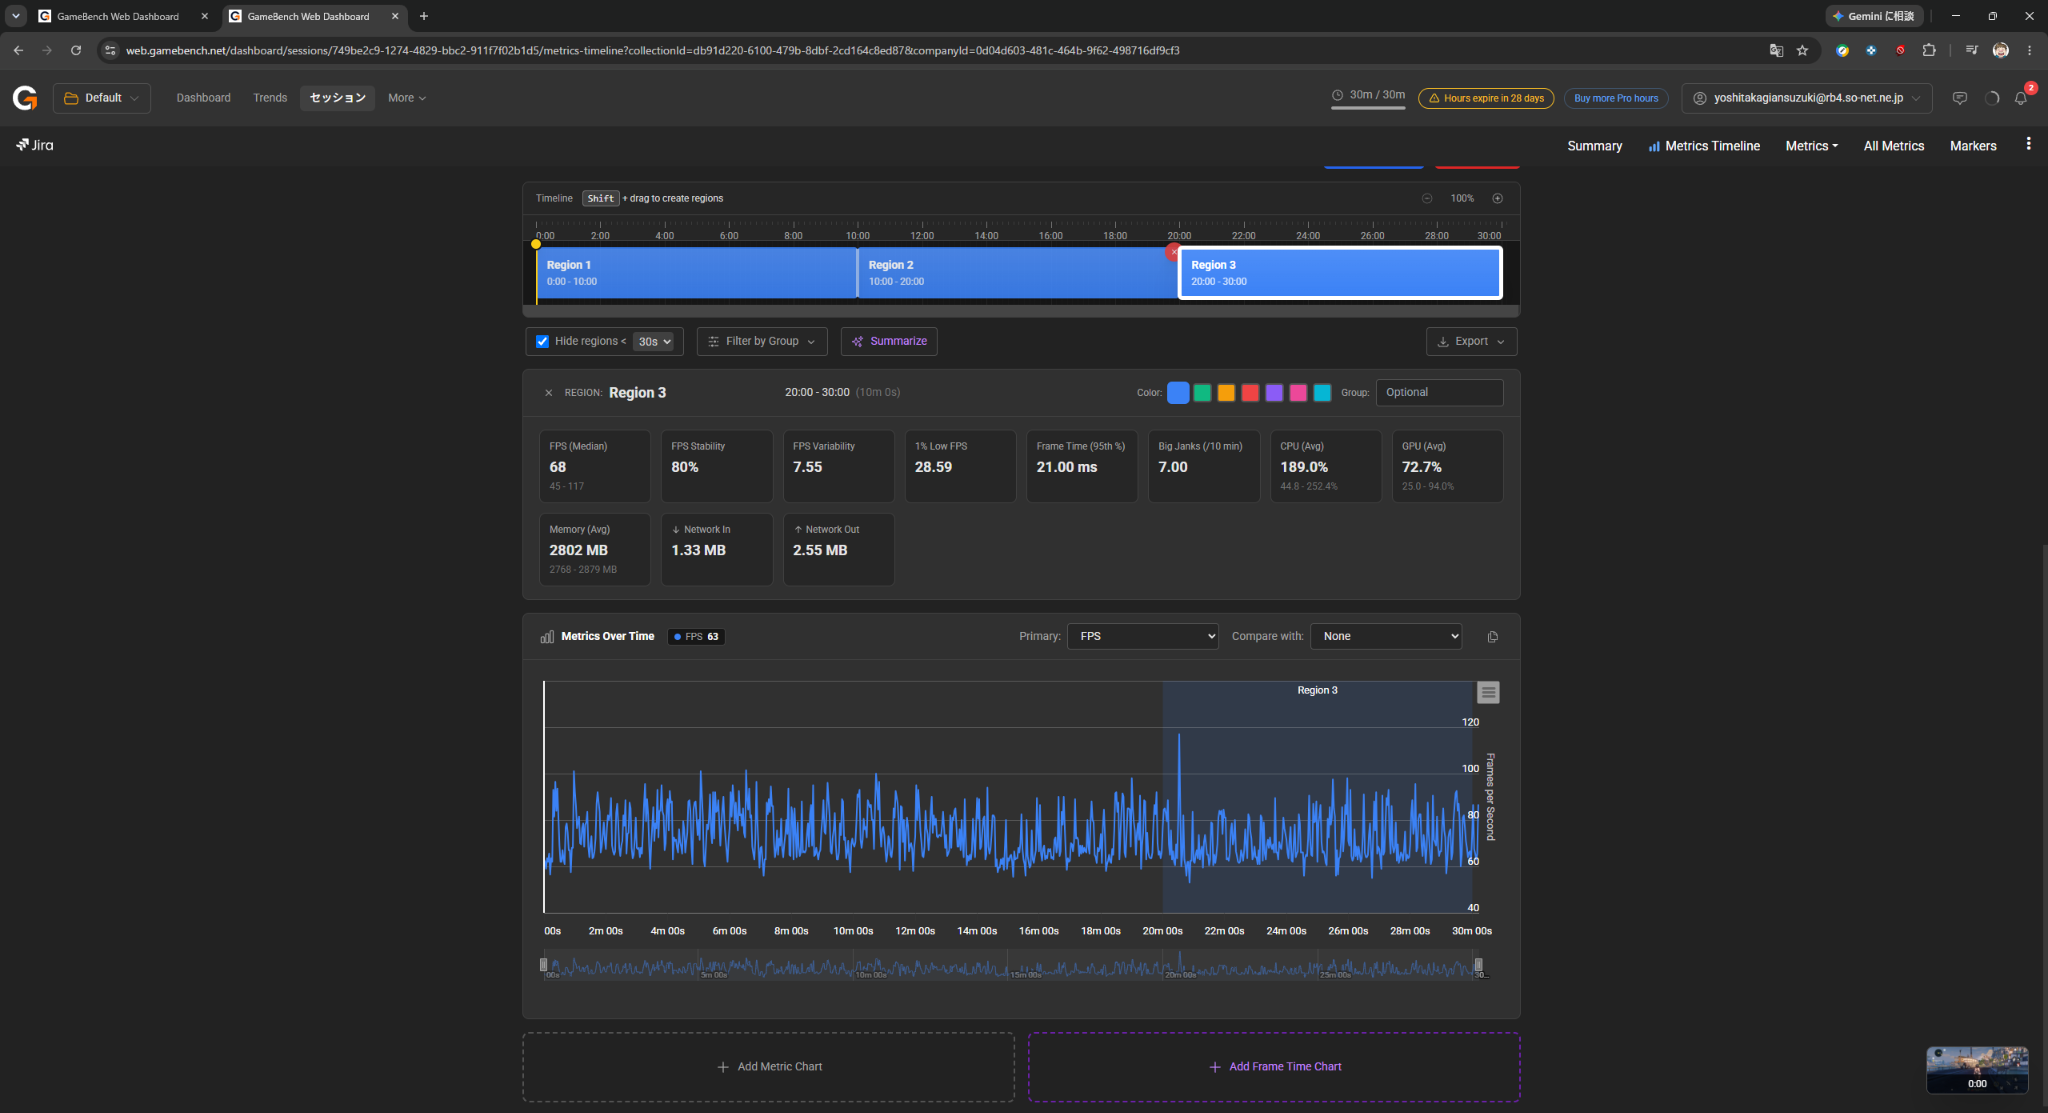Open the Primary FPS metric dropdown
This screenshot has height=1113, width=2048.
tap(1143, 637)
